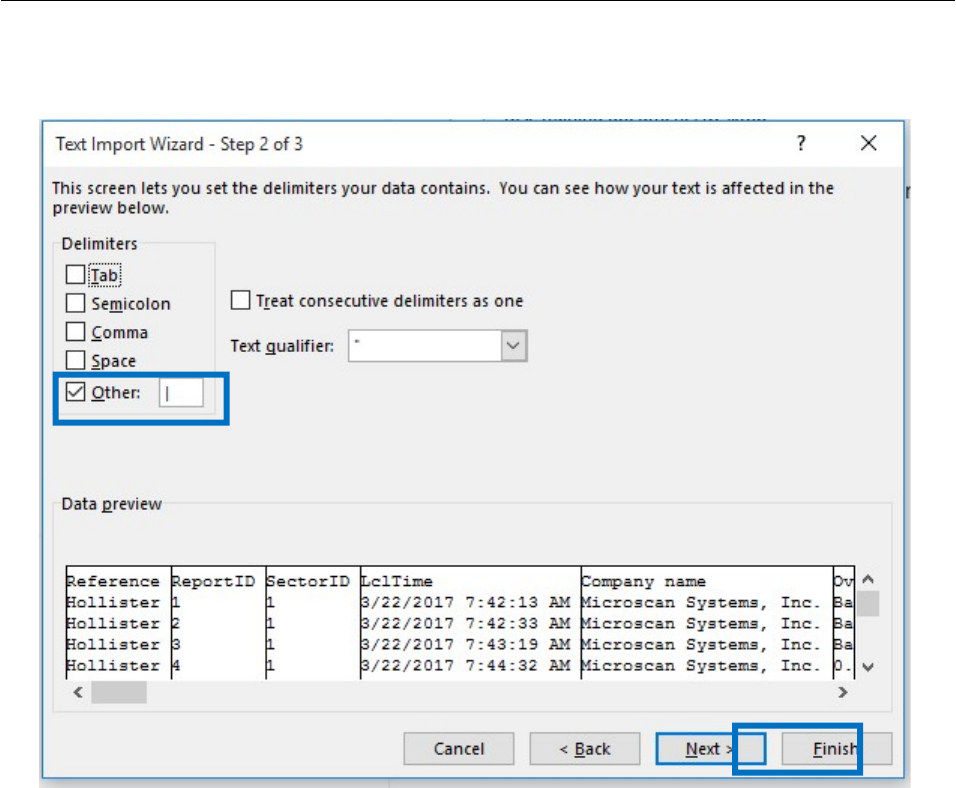Image resolution: width=956 pixels, height=788 pixels.
Task: Uncheck the Other delimiter checkbox
Action: point(76,393)
